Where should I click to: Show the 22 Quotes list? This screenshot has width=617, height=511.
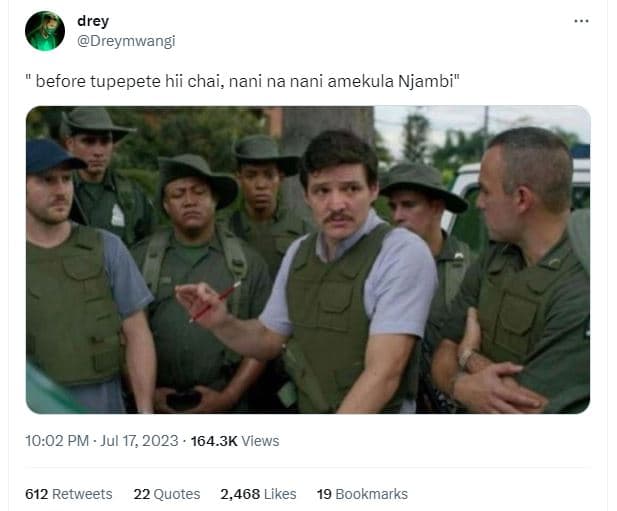167,494
